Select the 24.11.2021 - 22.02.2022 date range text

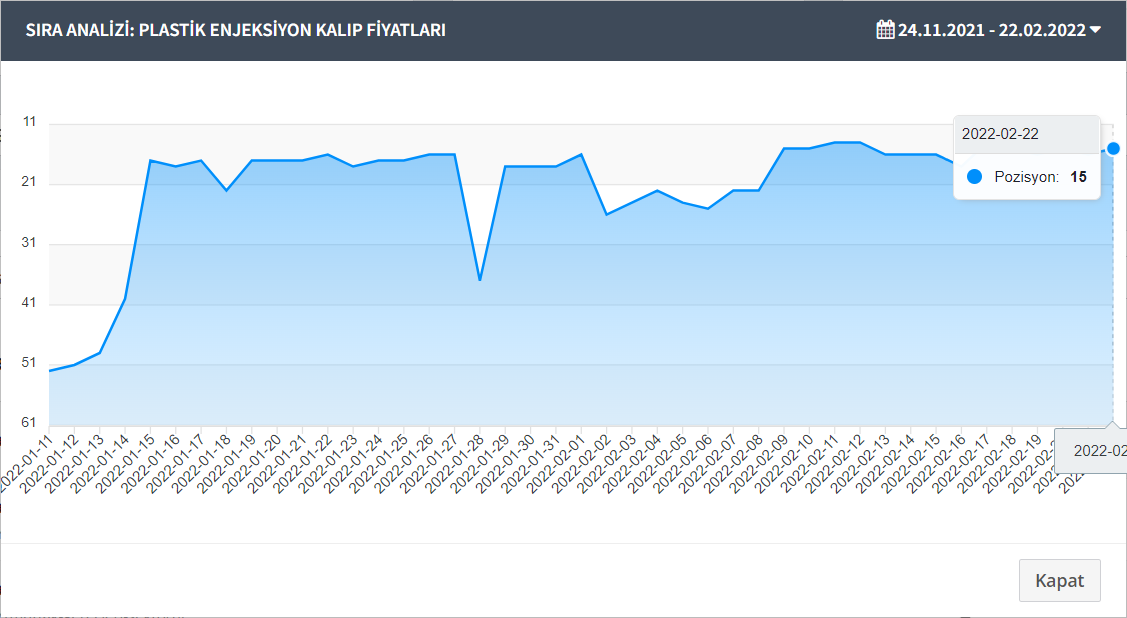click(x=992, y=30)
